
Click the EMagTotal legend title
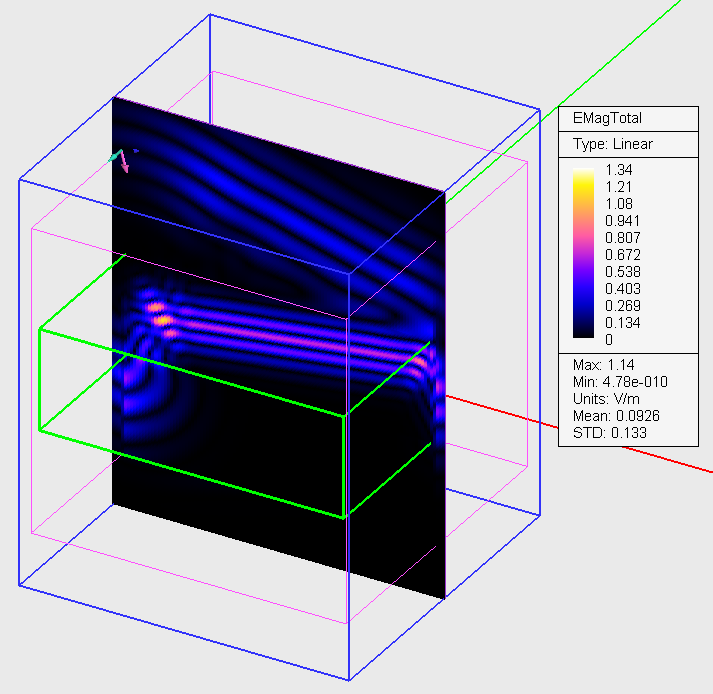607,118
